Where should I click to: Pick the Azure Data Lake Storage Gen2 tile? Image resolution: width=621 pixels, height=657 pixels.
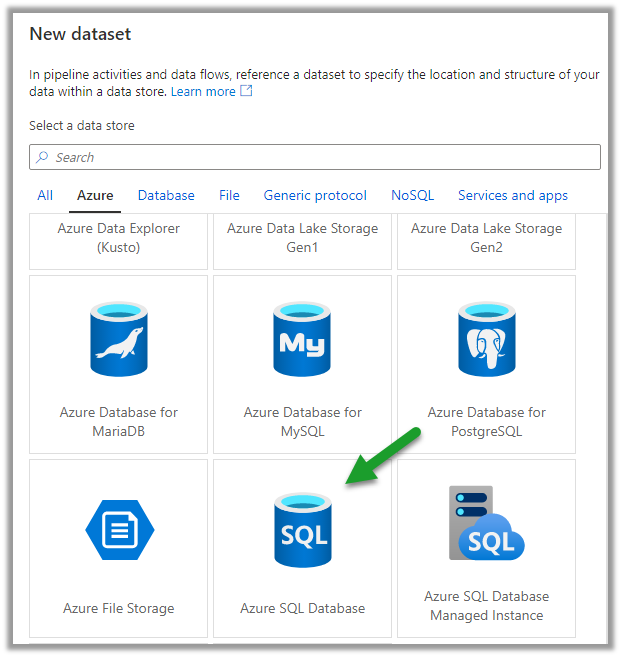click(486, 238)
